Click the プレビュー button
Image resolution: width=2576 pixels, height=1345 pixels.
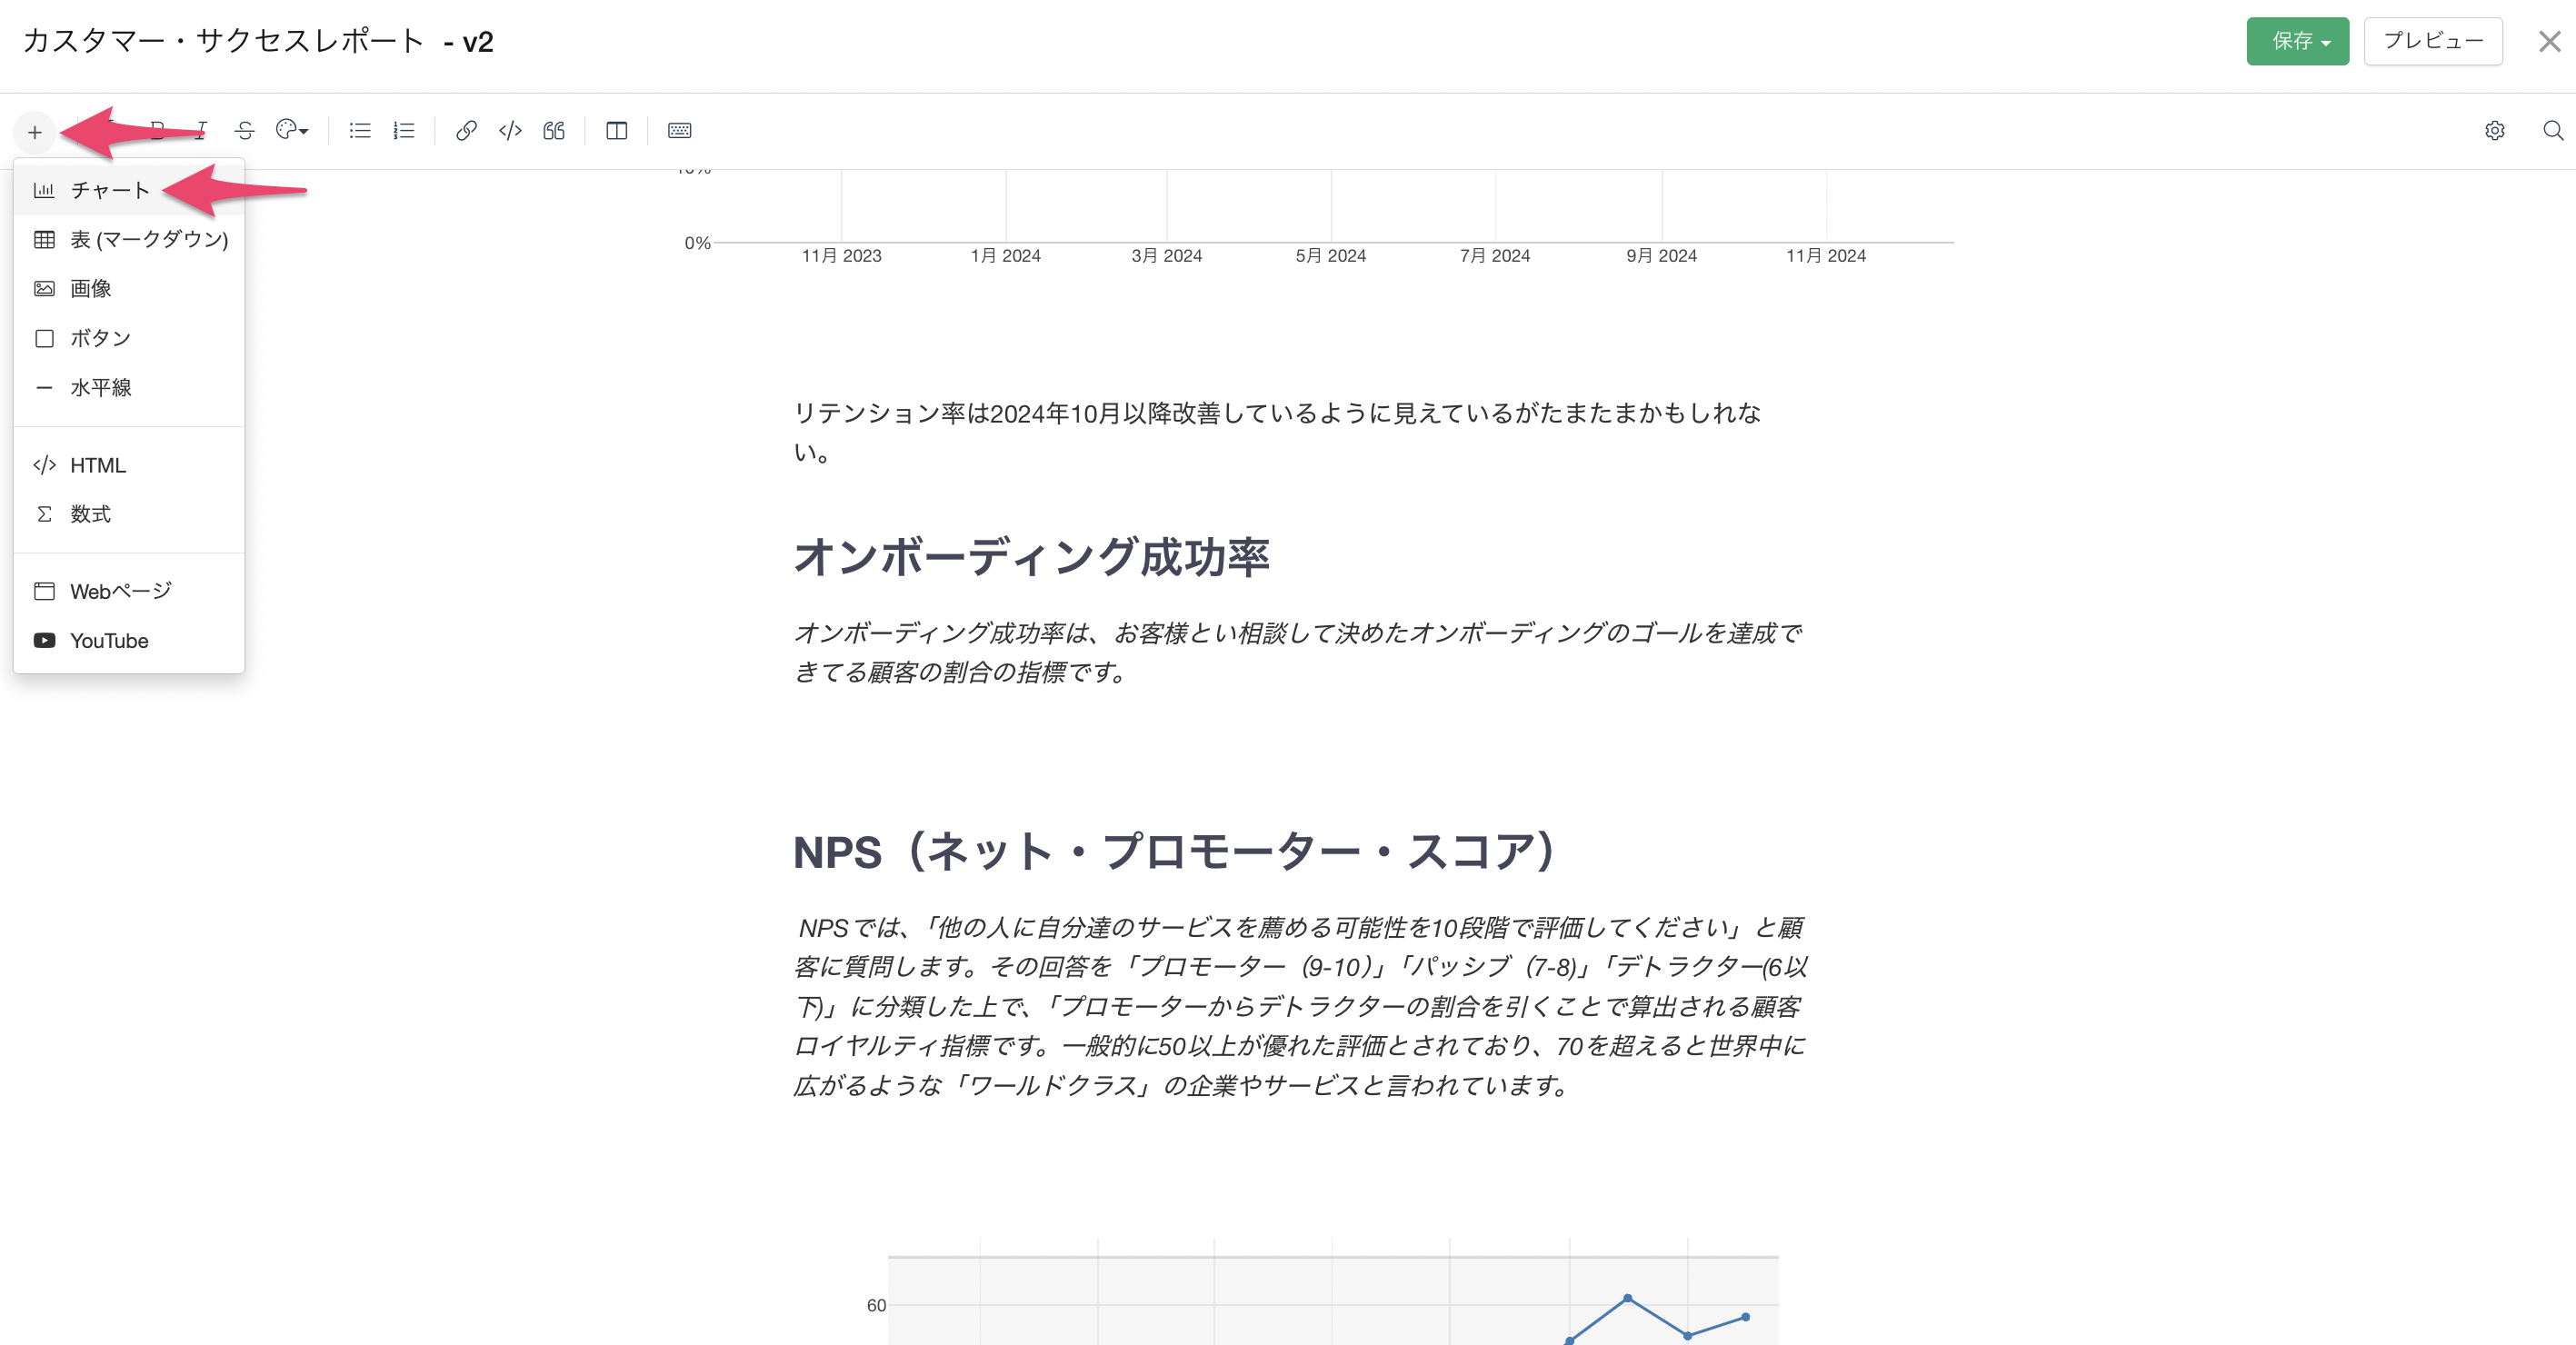tap(2432, 41)
